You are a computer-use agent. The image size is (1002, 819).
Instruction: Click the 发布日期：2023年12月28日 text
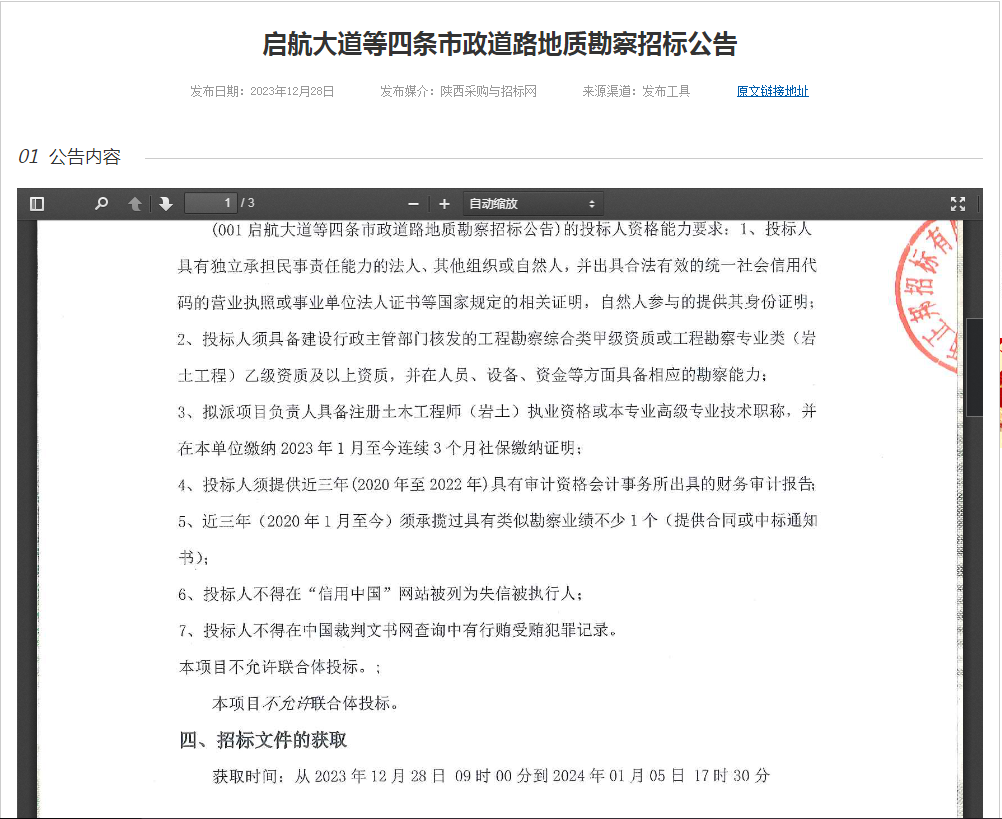(262, 91)
